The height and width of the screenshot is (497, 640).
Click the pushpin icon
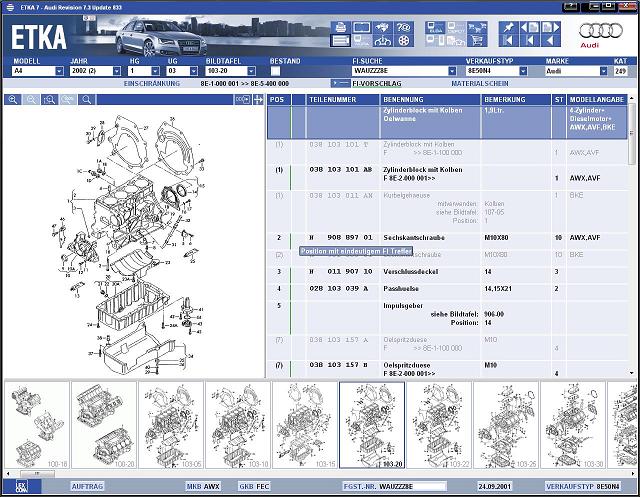[509, 28]
